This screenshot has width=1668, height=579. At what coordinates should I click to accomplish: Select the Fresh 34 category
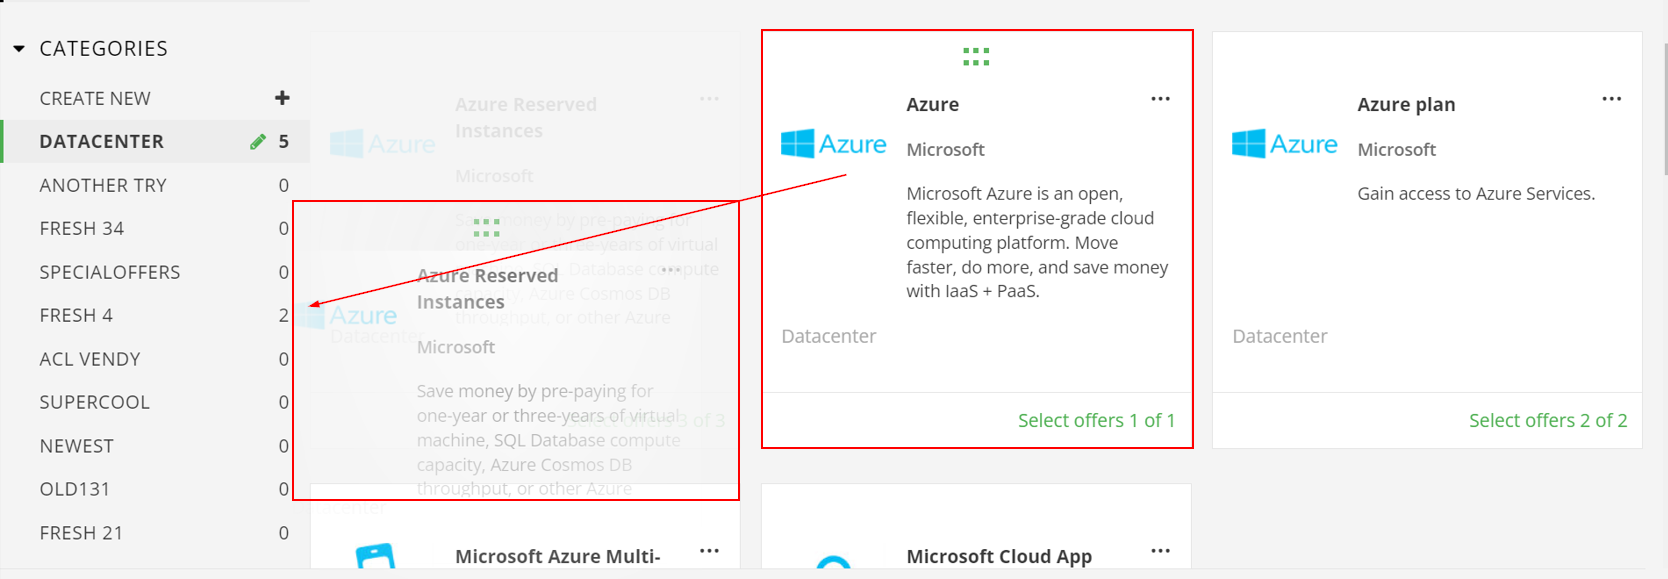[x=155, y=228]
